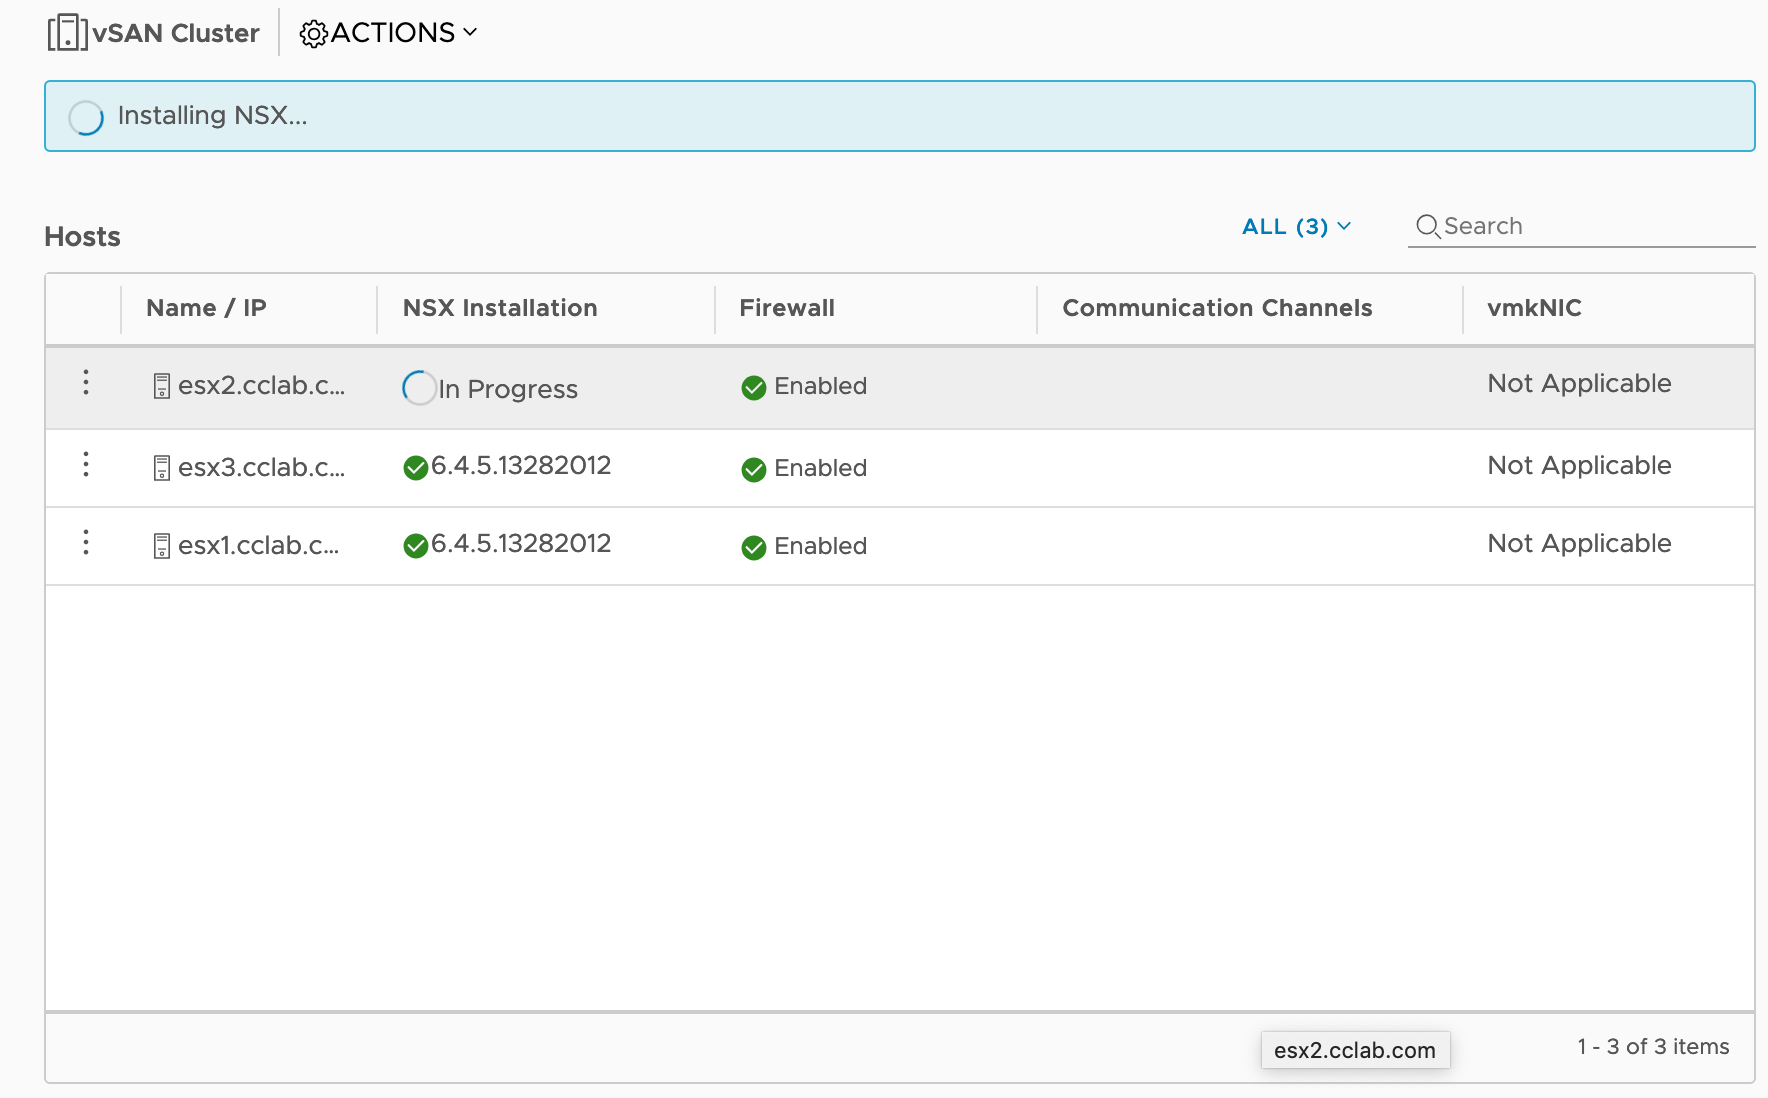Open the ALL (3) filter dropdown

coord(1296,227)
